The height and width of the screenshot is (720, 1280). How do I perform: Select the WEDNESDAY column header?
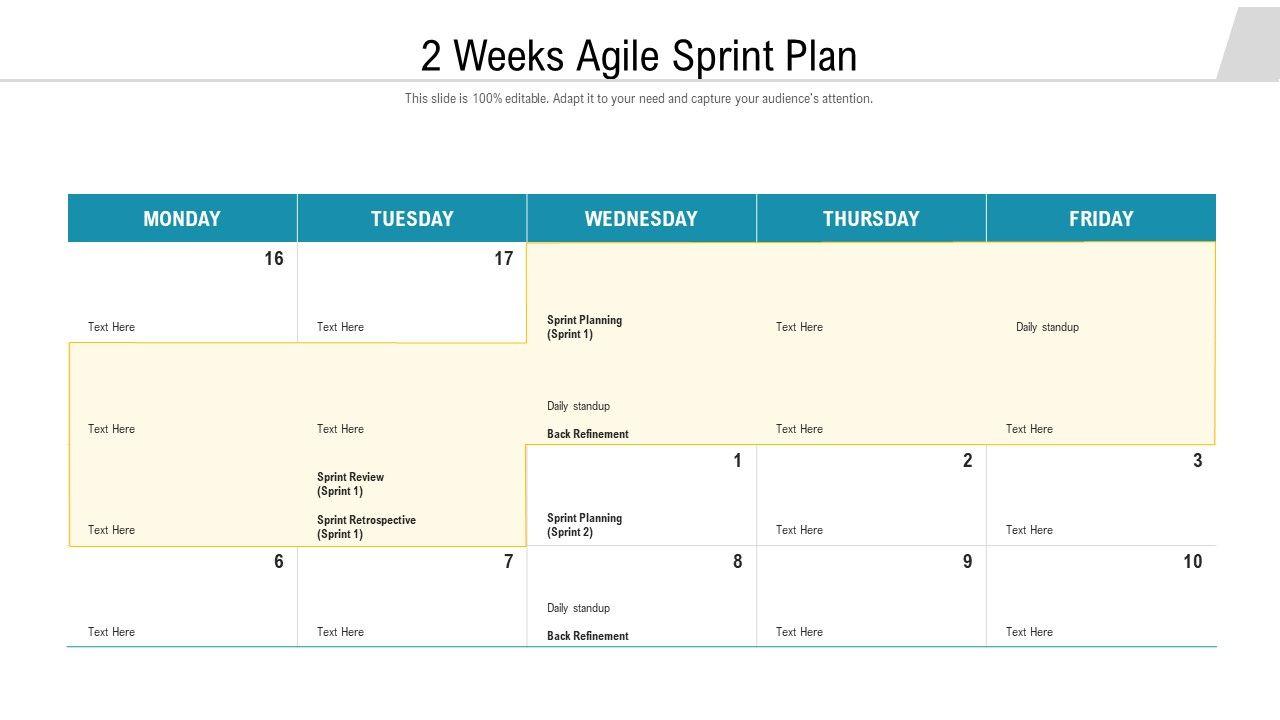[641, 219]
